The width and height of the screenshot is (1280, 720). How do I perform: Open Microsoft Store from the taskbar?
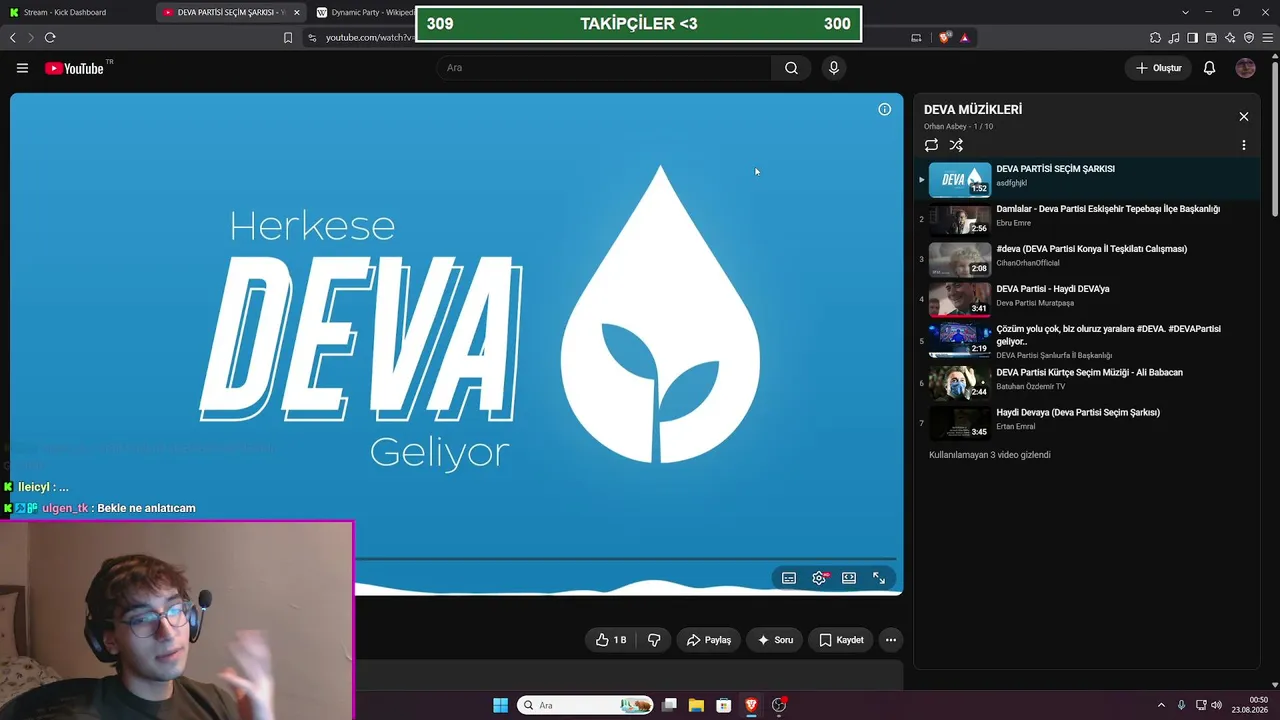pos(724,705)
